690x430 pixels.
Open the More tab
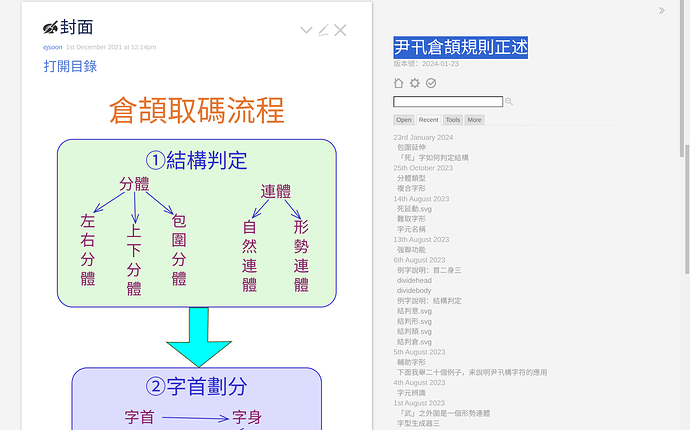(x=474, y=120)
